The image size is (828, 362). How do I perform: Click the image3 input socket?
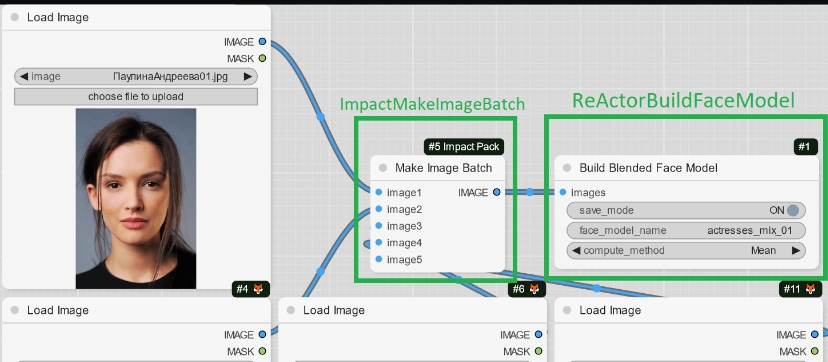379,226
